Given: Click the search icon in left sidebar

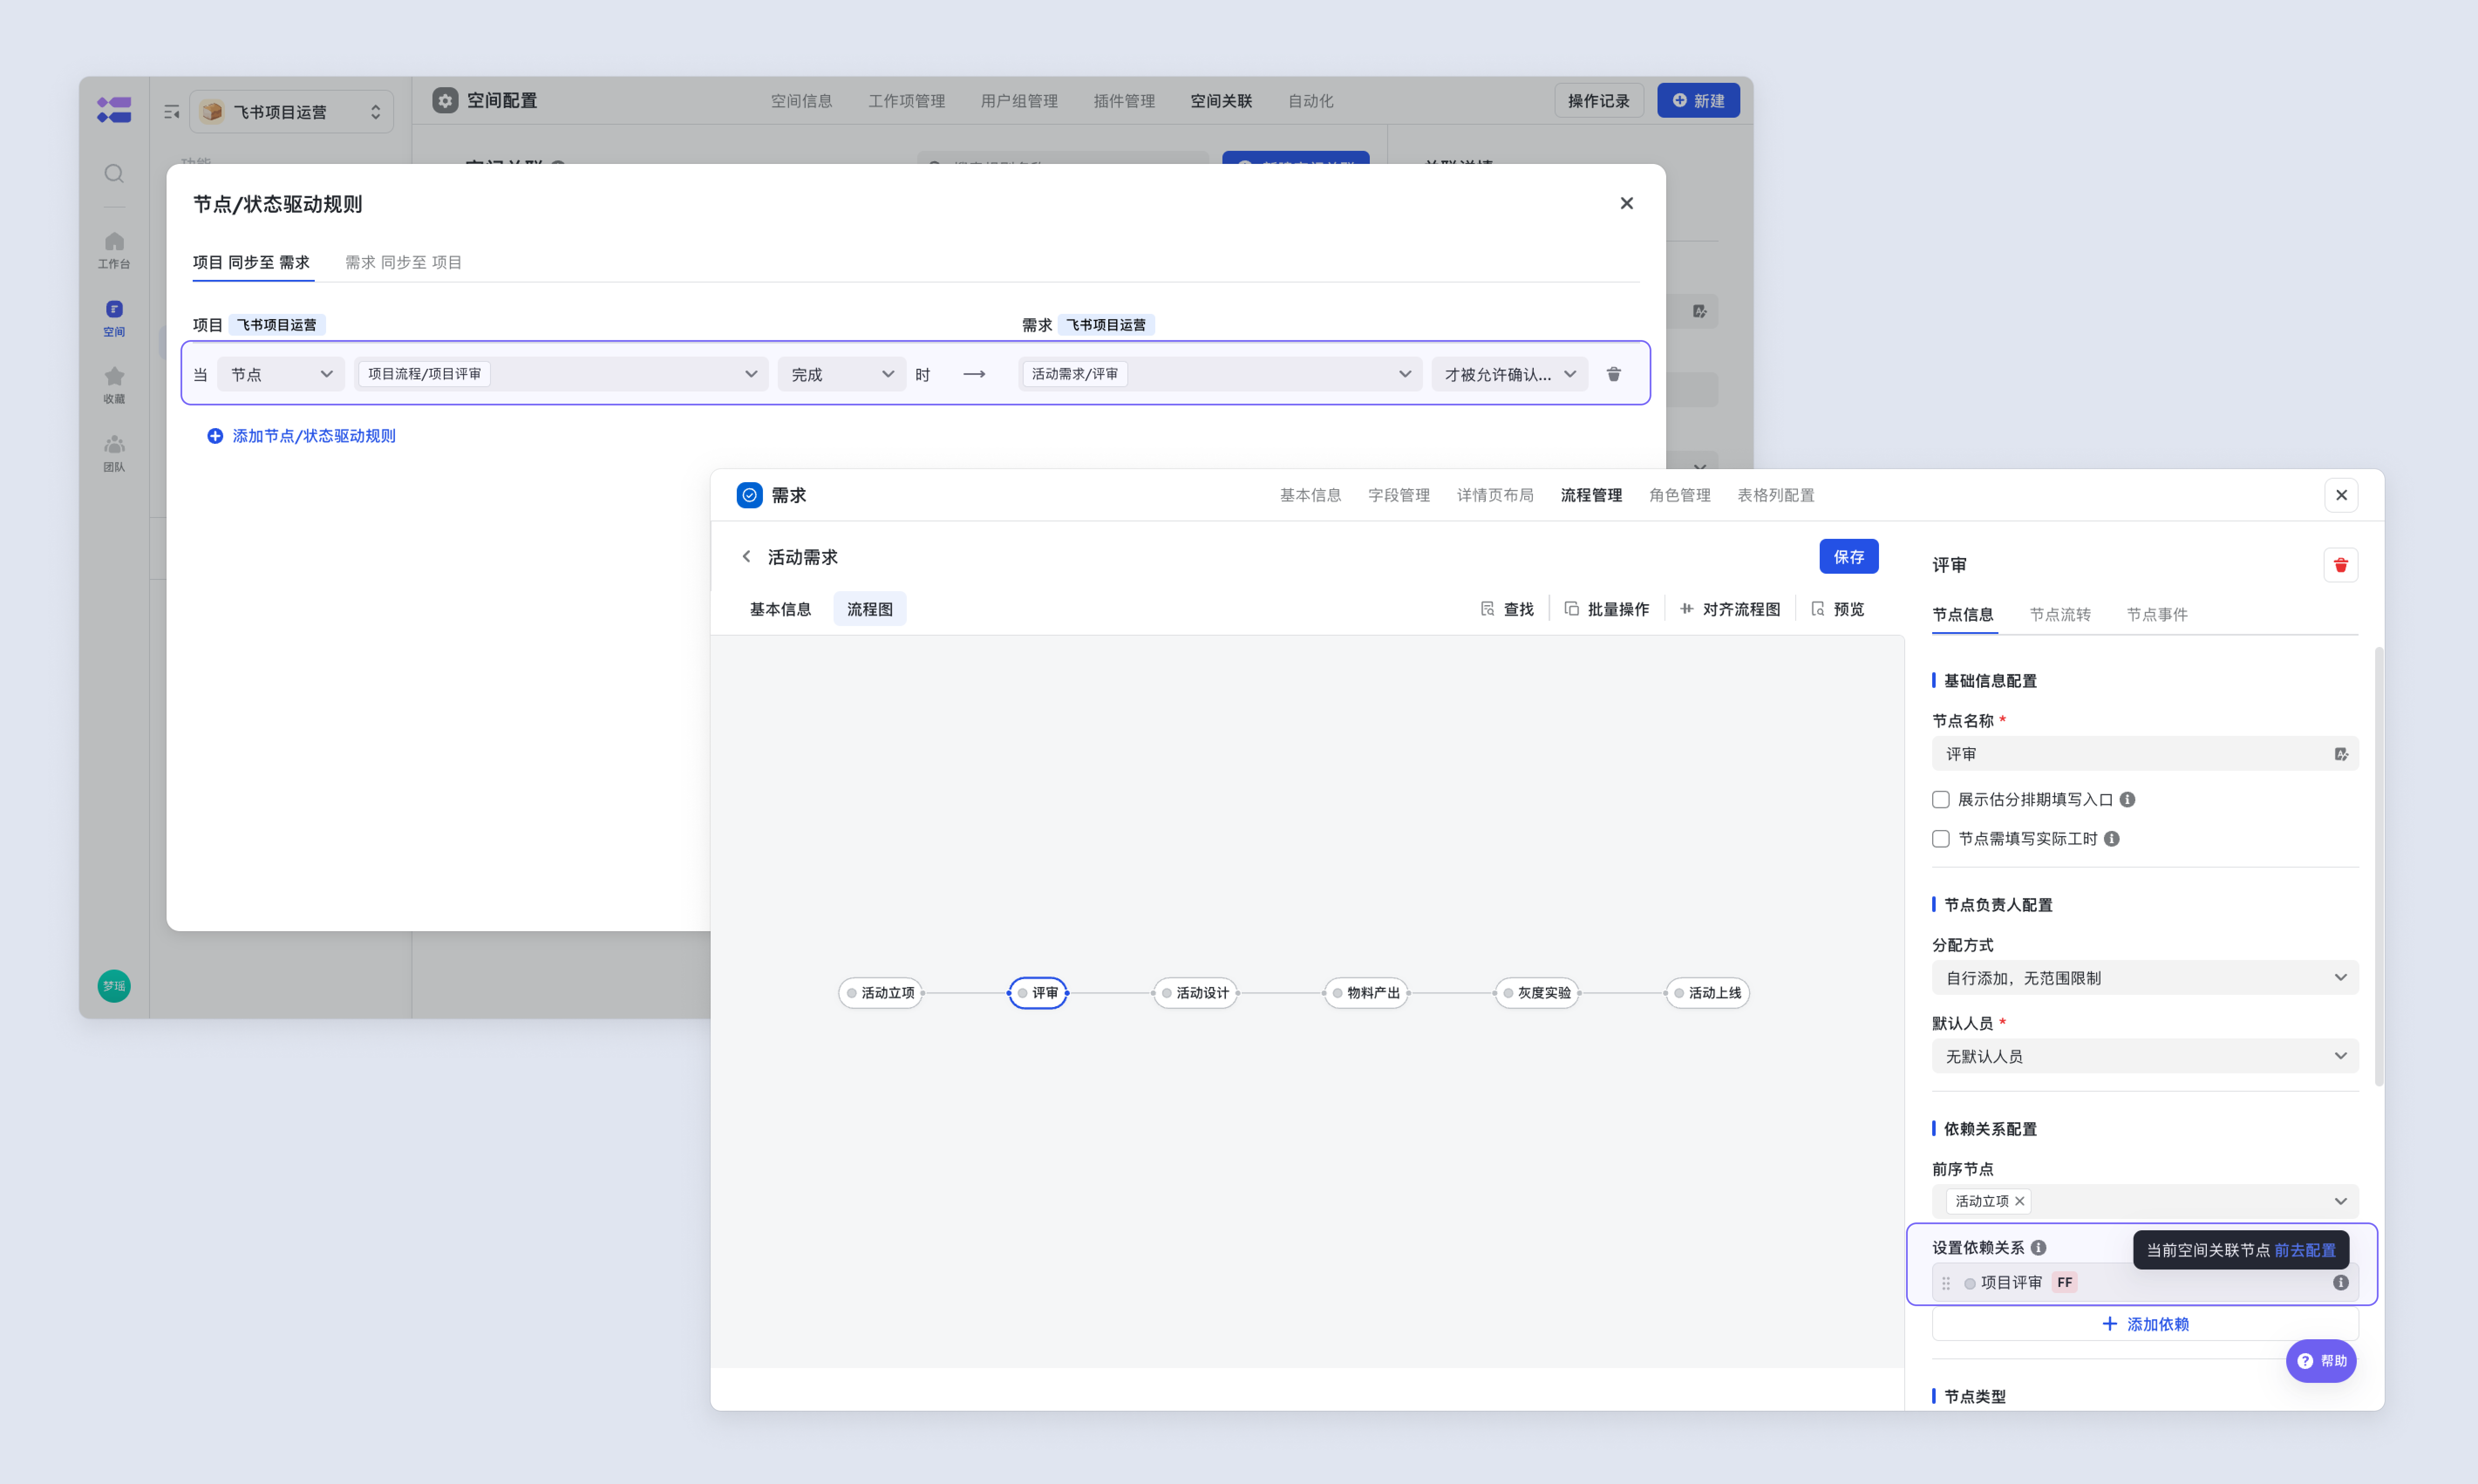Looking at the screenshot, I should point(114,174).
